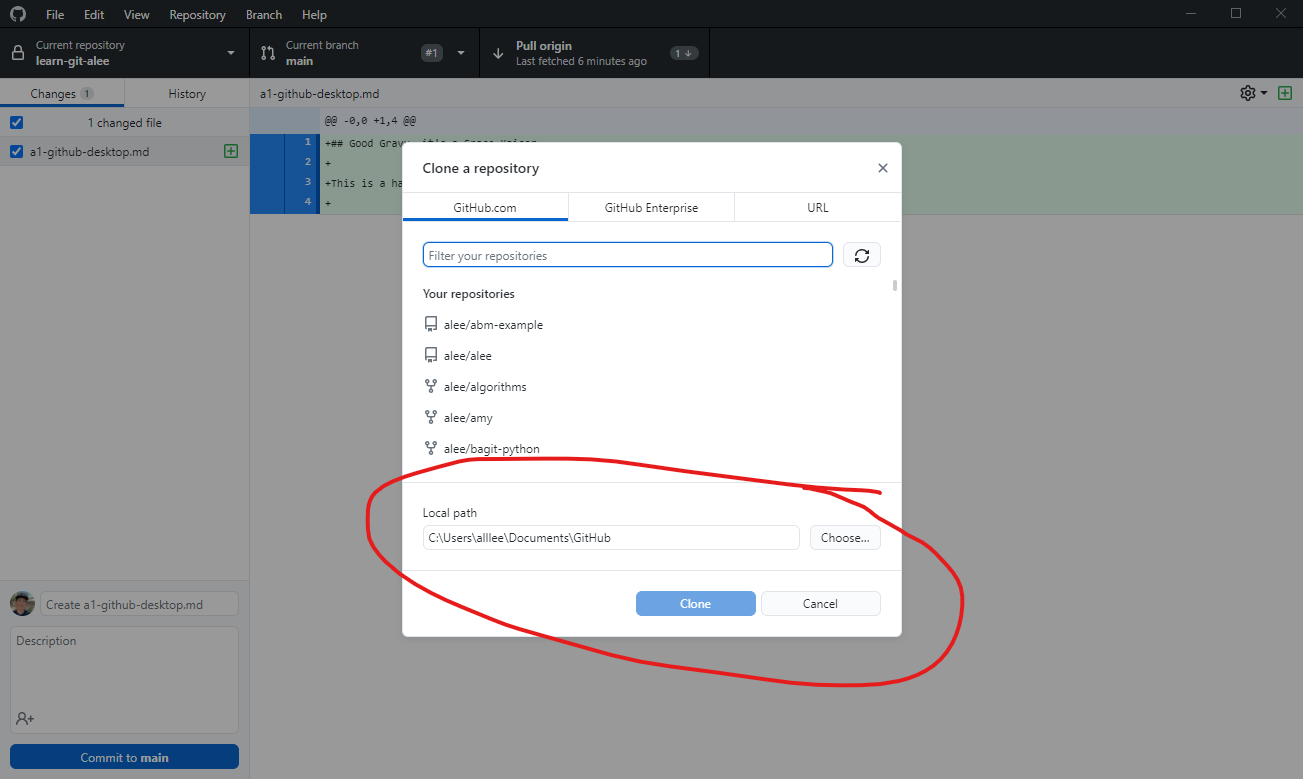Select the alee/algorithms repository

[652, 387]
